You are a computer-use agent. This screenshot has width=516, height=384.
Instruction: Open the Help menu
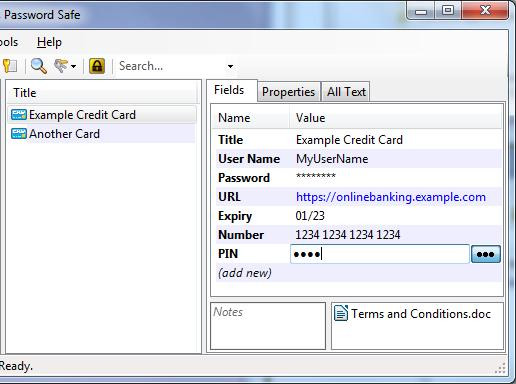[49, 42]
